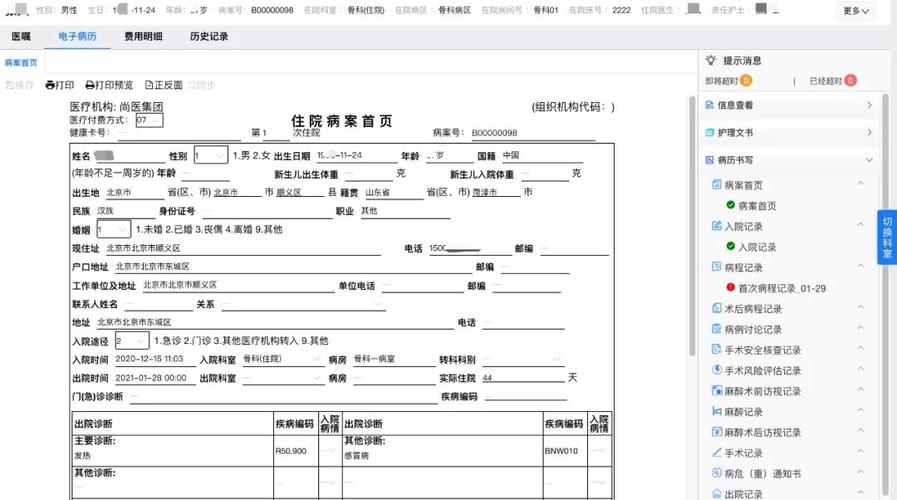Click the 病程记录 folder icon
897x500 pixels.
(716, 267)
